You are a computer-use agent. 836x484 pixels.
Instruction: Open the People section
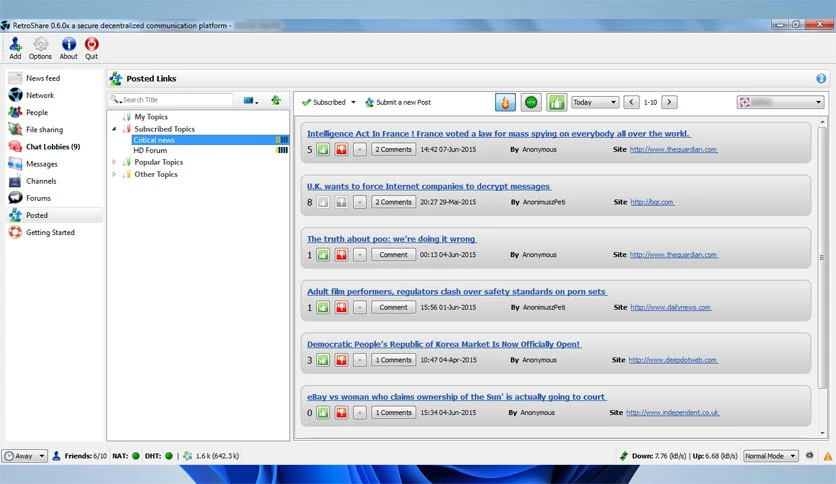[37, 112]
